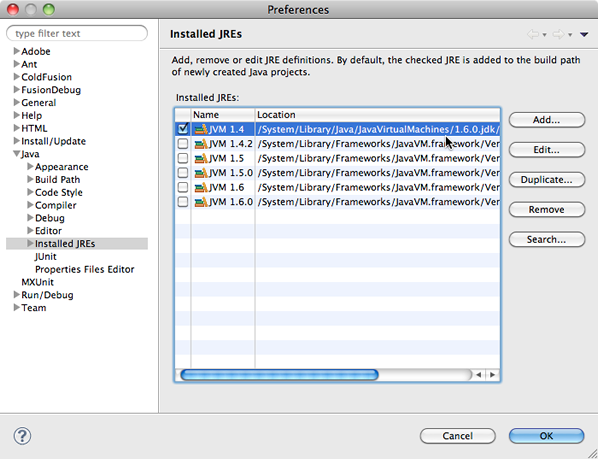598x459 pixels.
Task: Click the type filter text field
Action: coord(77,34)
